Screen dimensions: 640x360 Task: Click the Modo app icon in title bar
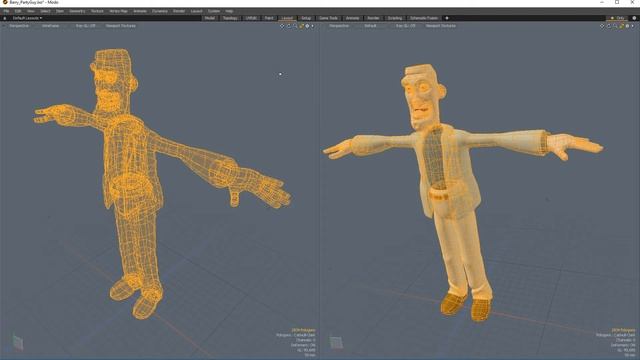(x=5, y=2)
